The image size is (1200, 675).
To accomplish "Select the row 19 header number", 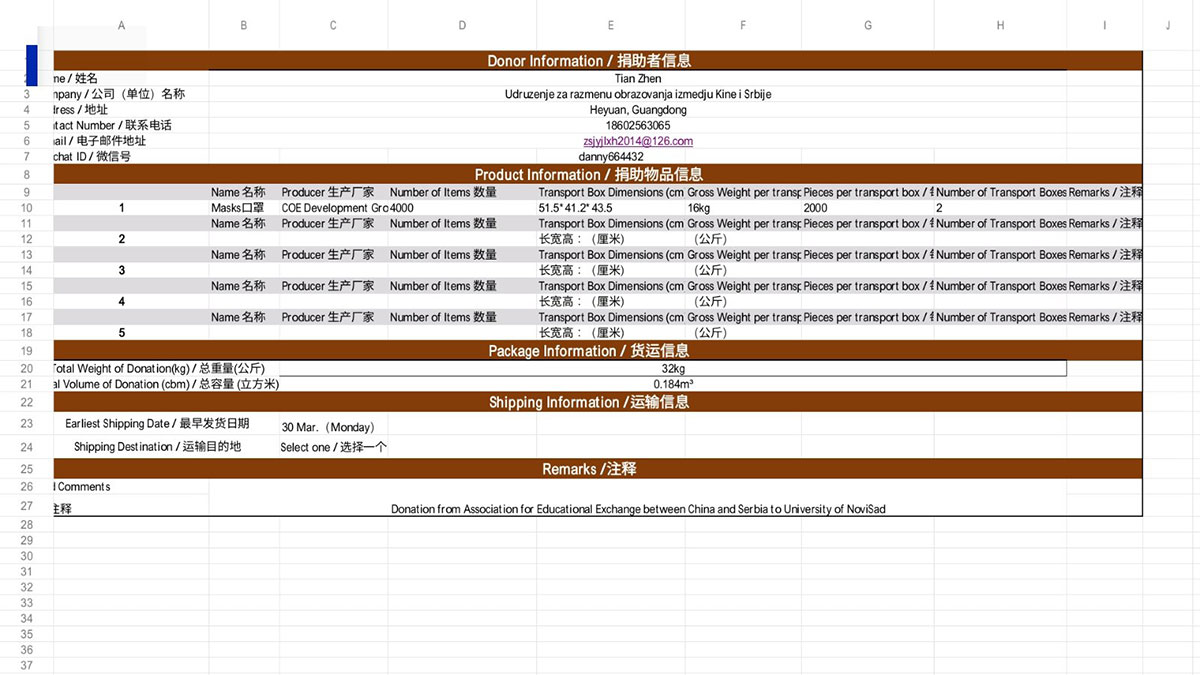I will pyautogui.click(x=27, y=351).
